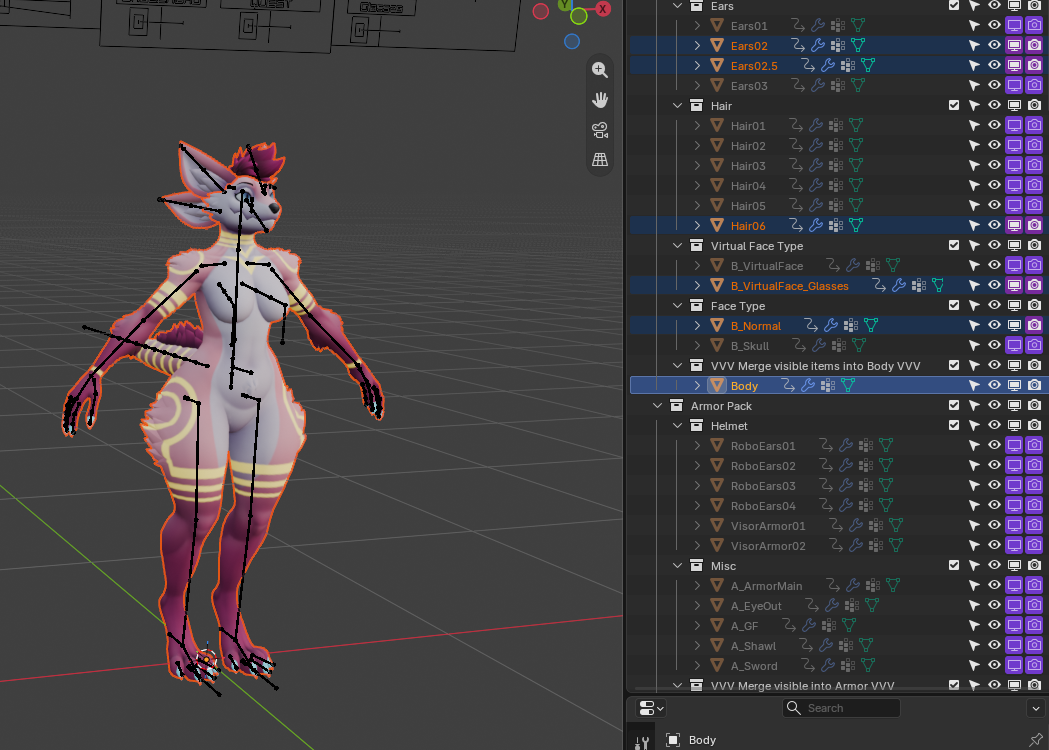Viewport: 1049px width, 750px height.
Task: Select A_EyeOut in the outliner
Action: [756, 605]
